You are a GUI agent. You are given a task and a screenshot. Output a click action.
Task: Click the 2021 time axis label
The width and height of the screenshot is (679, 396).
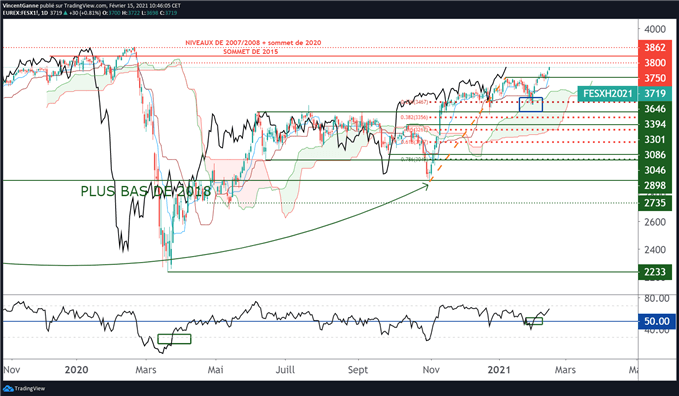499,370
